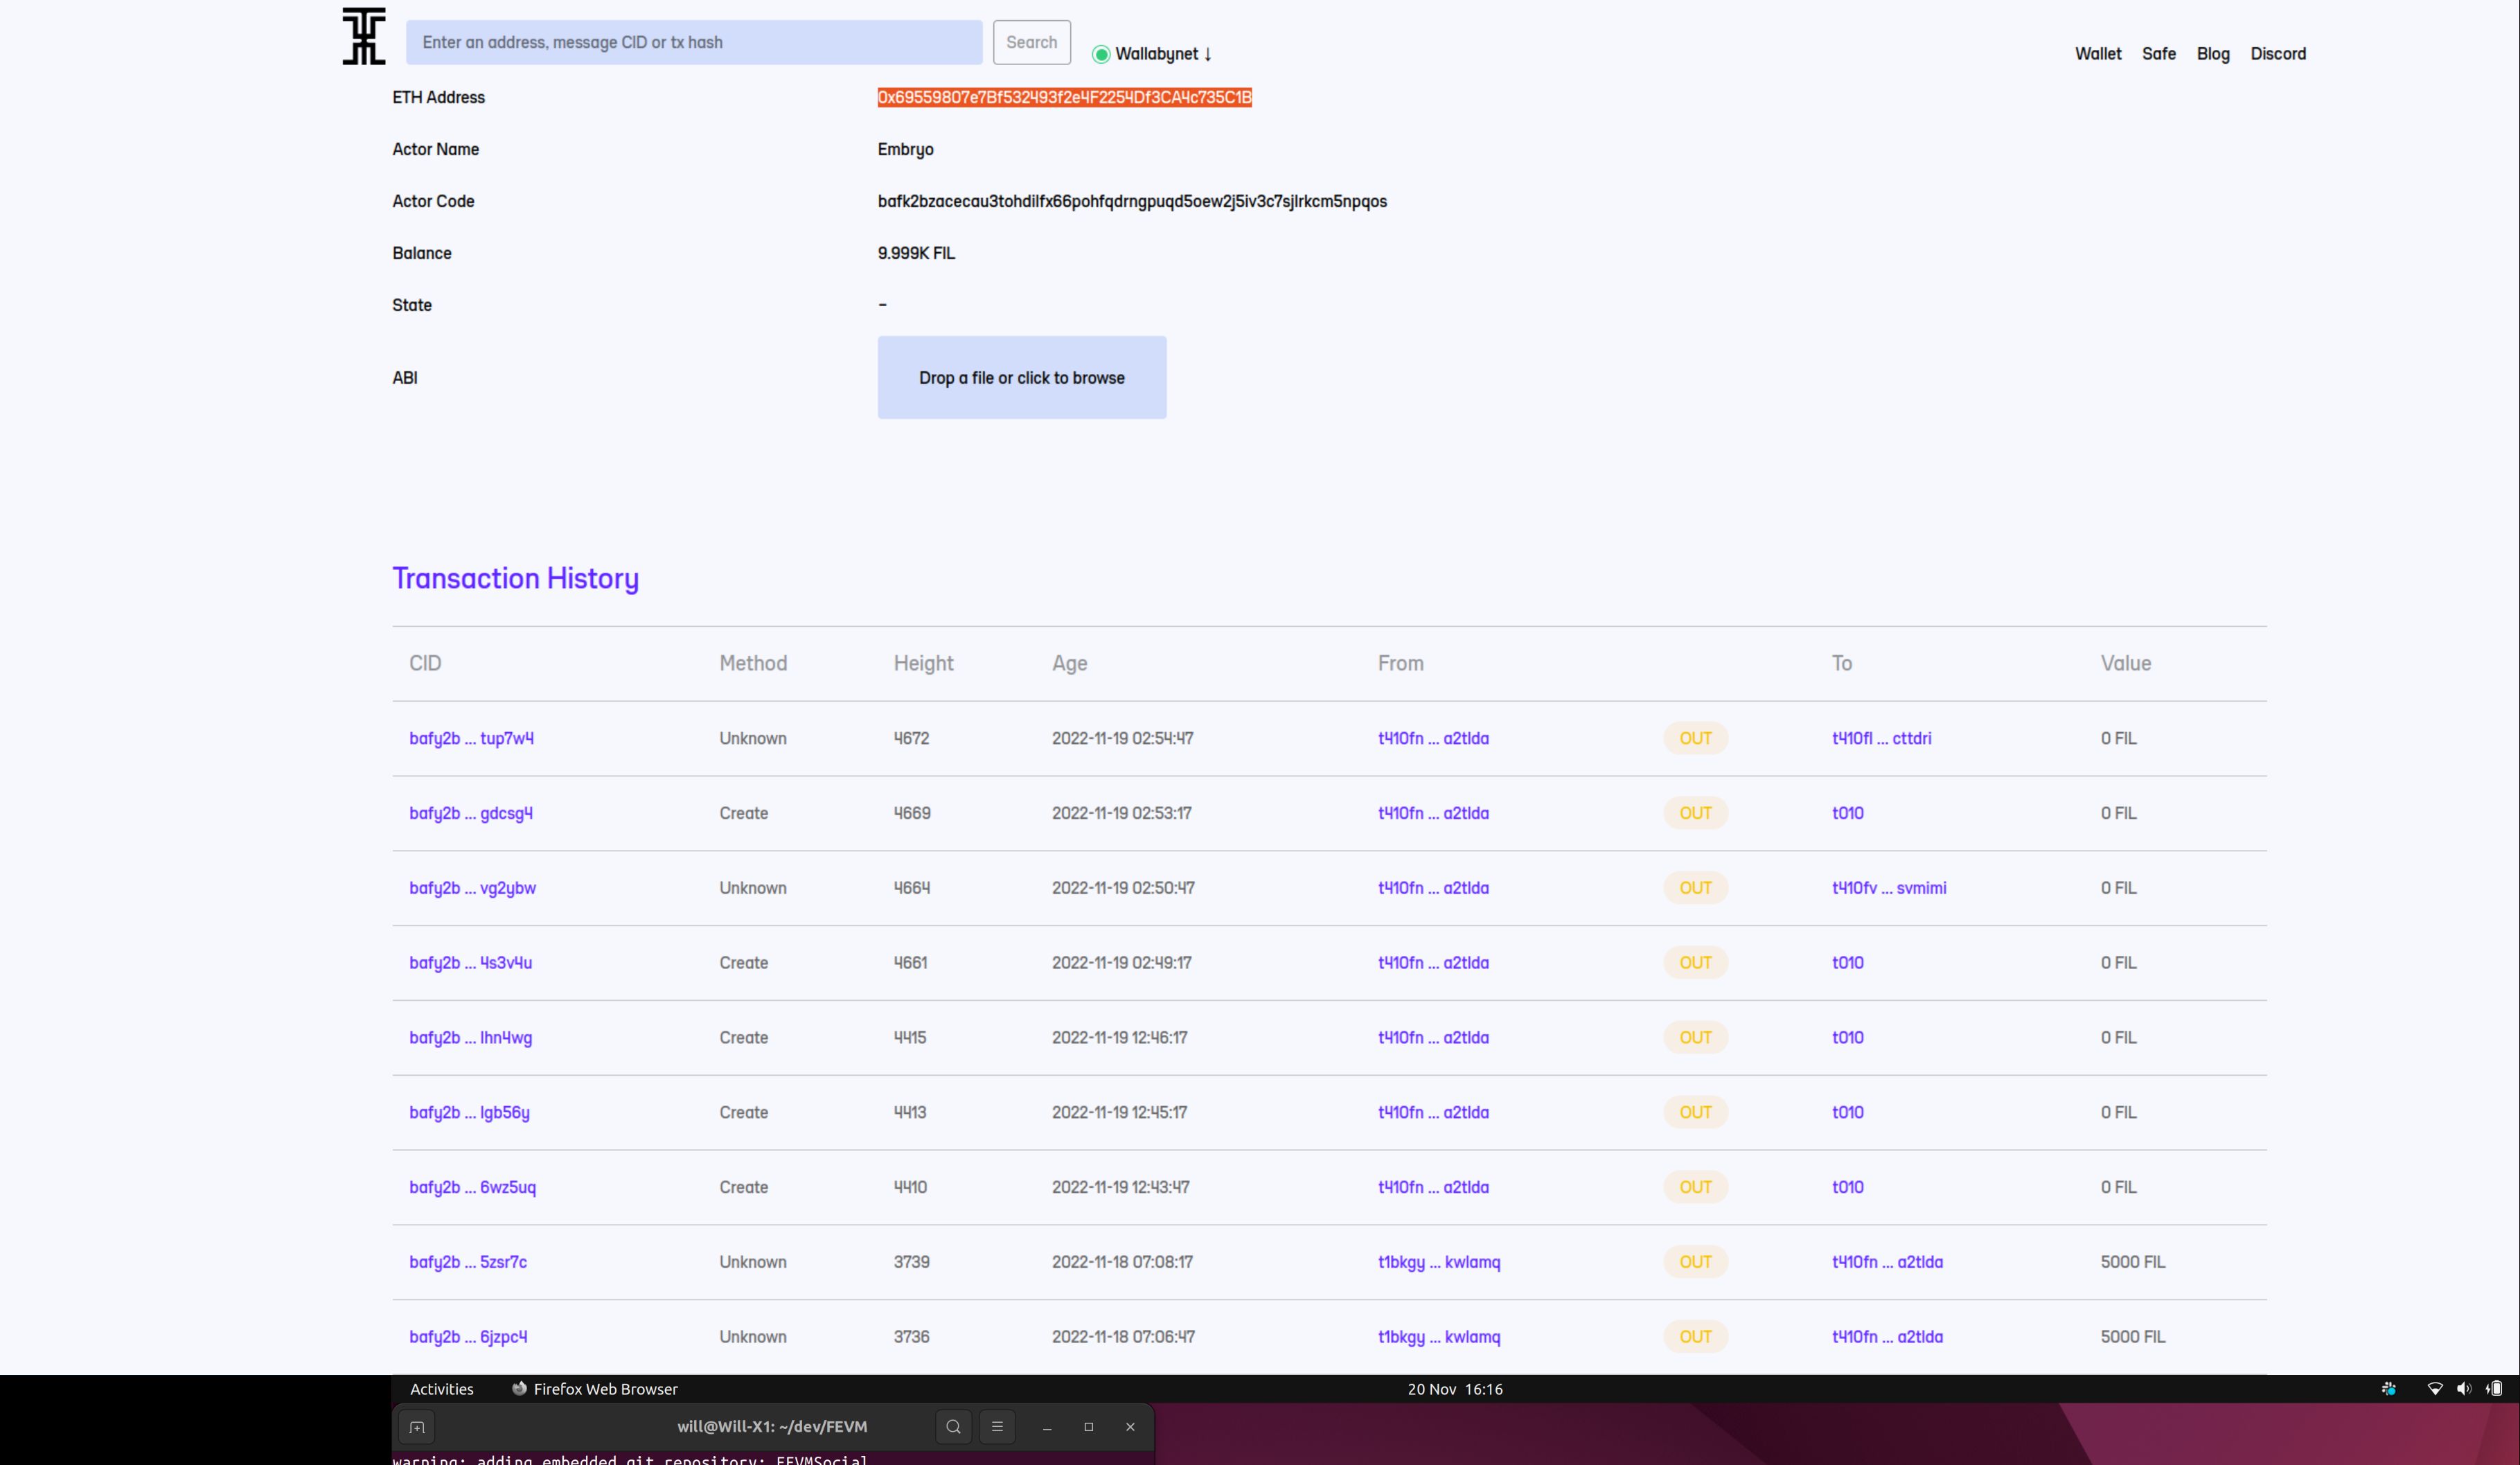This screenshot has height=1465, width=2520.
Task: Open transaction bafy2b ... gdcsg4
Action: click(471, 813)
